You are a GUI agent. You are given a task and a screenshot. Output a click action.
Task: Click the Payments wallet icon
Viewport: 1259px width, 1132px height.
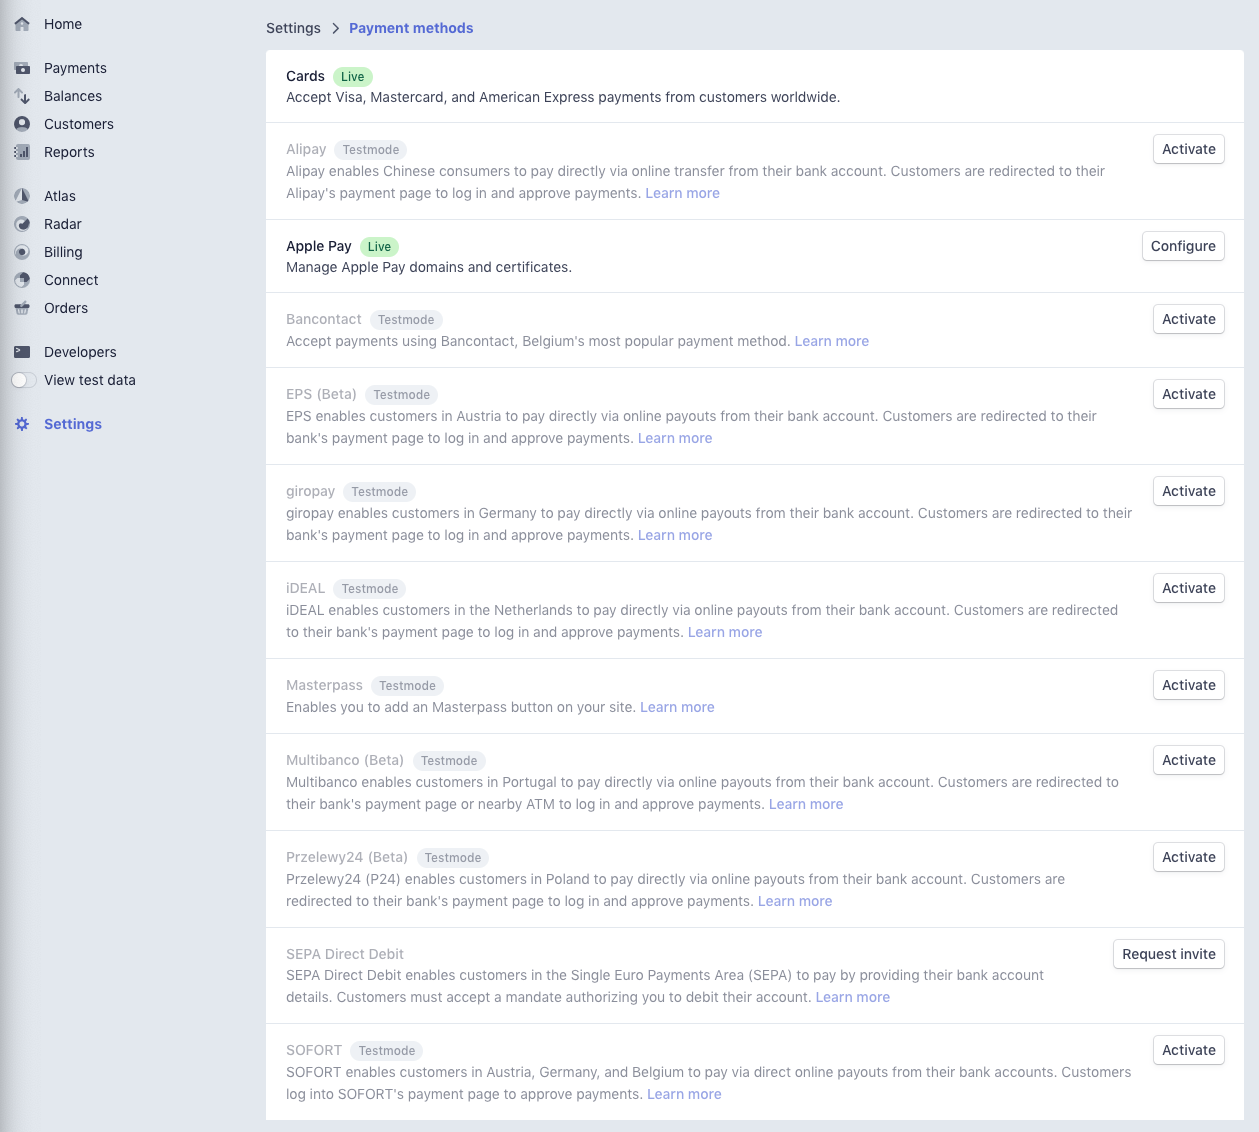22,68
